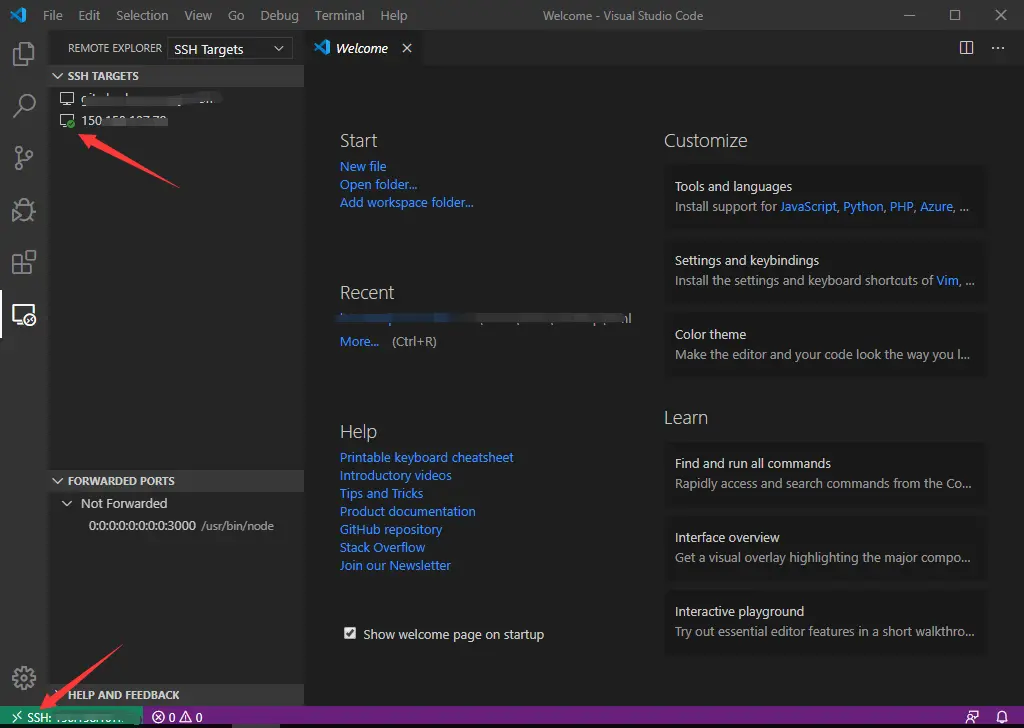1024x728 pixels.
Task: Click the connected 150 host monitor icon
Action: [x=67, y=121]
